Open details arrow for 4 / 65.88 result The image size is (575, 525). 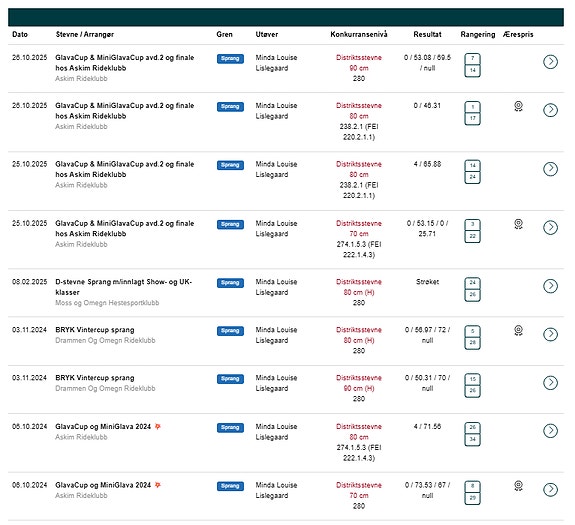tap(550, 169)
